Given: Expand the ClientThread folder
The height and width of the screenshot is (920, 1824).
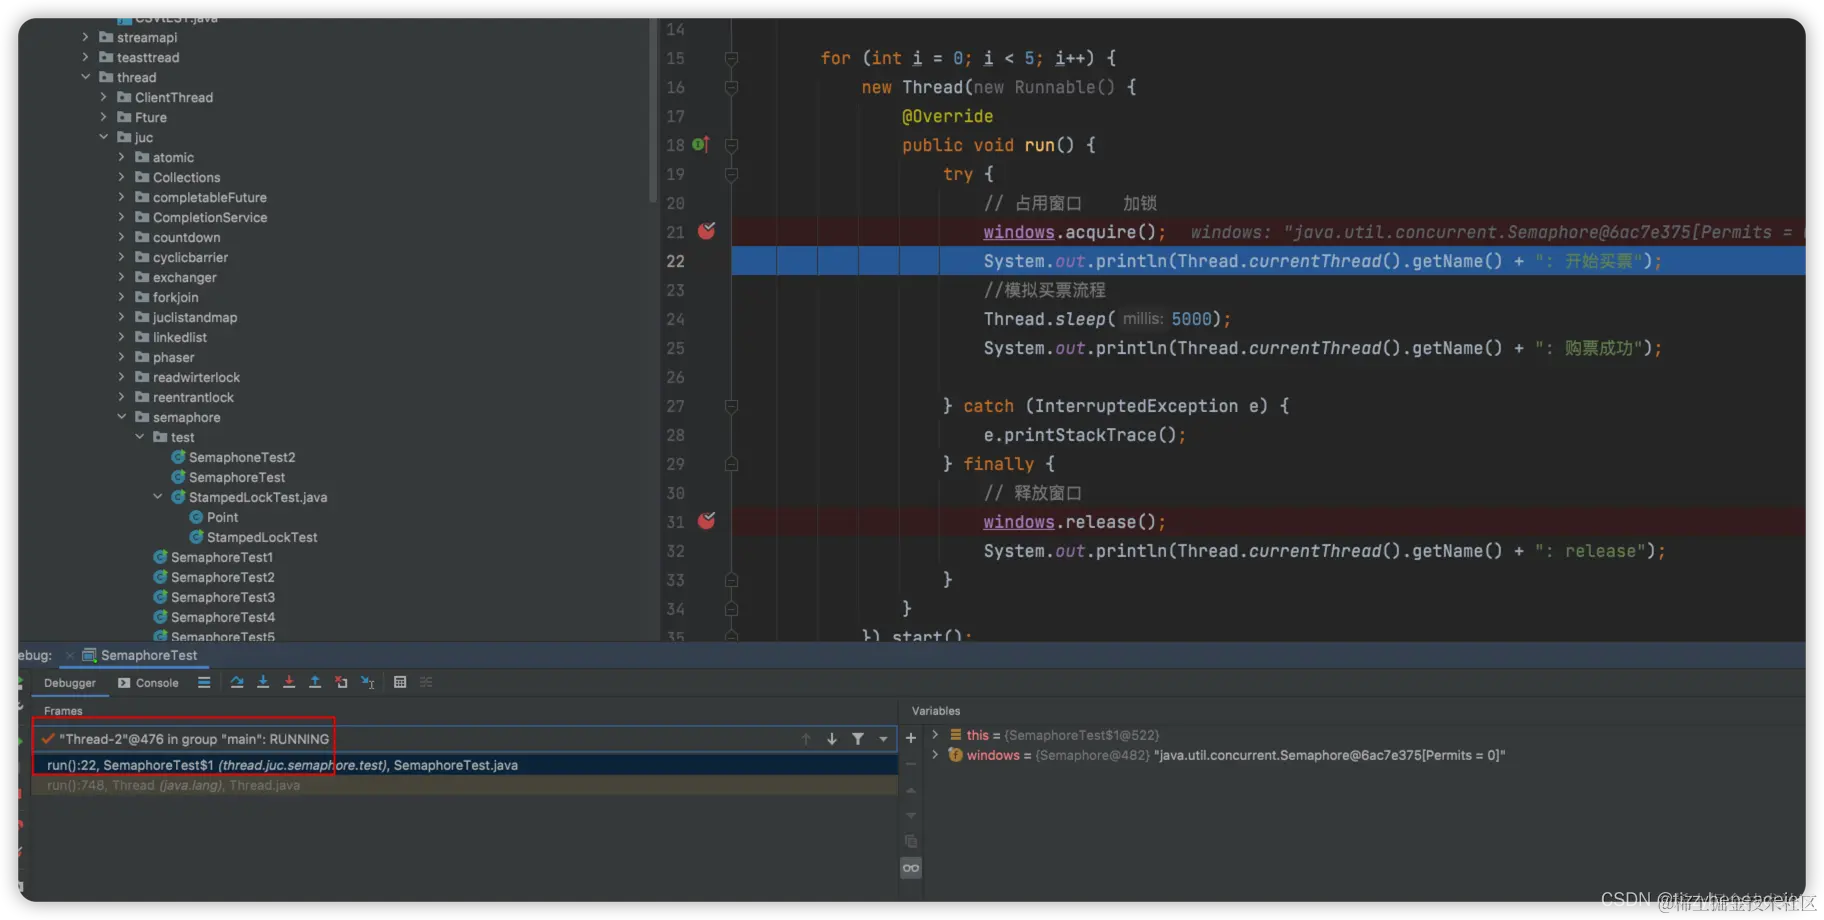Looking at the screenshot, I should pyautogui.click(x=104, y=97).
